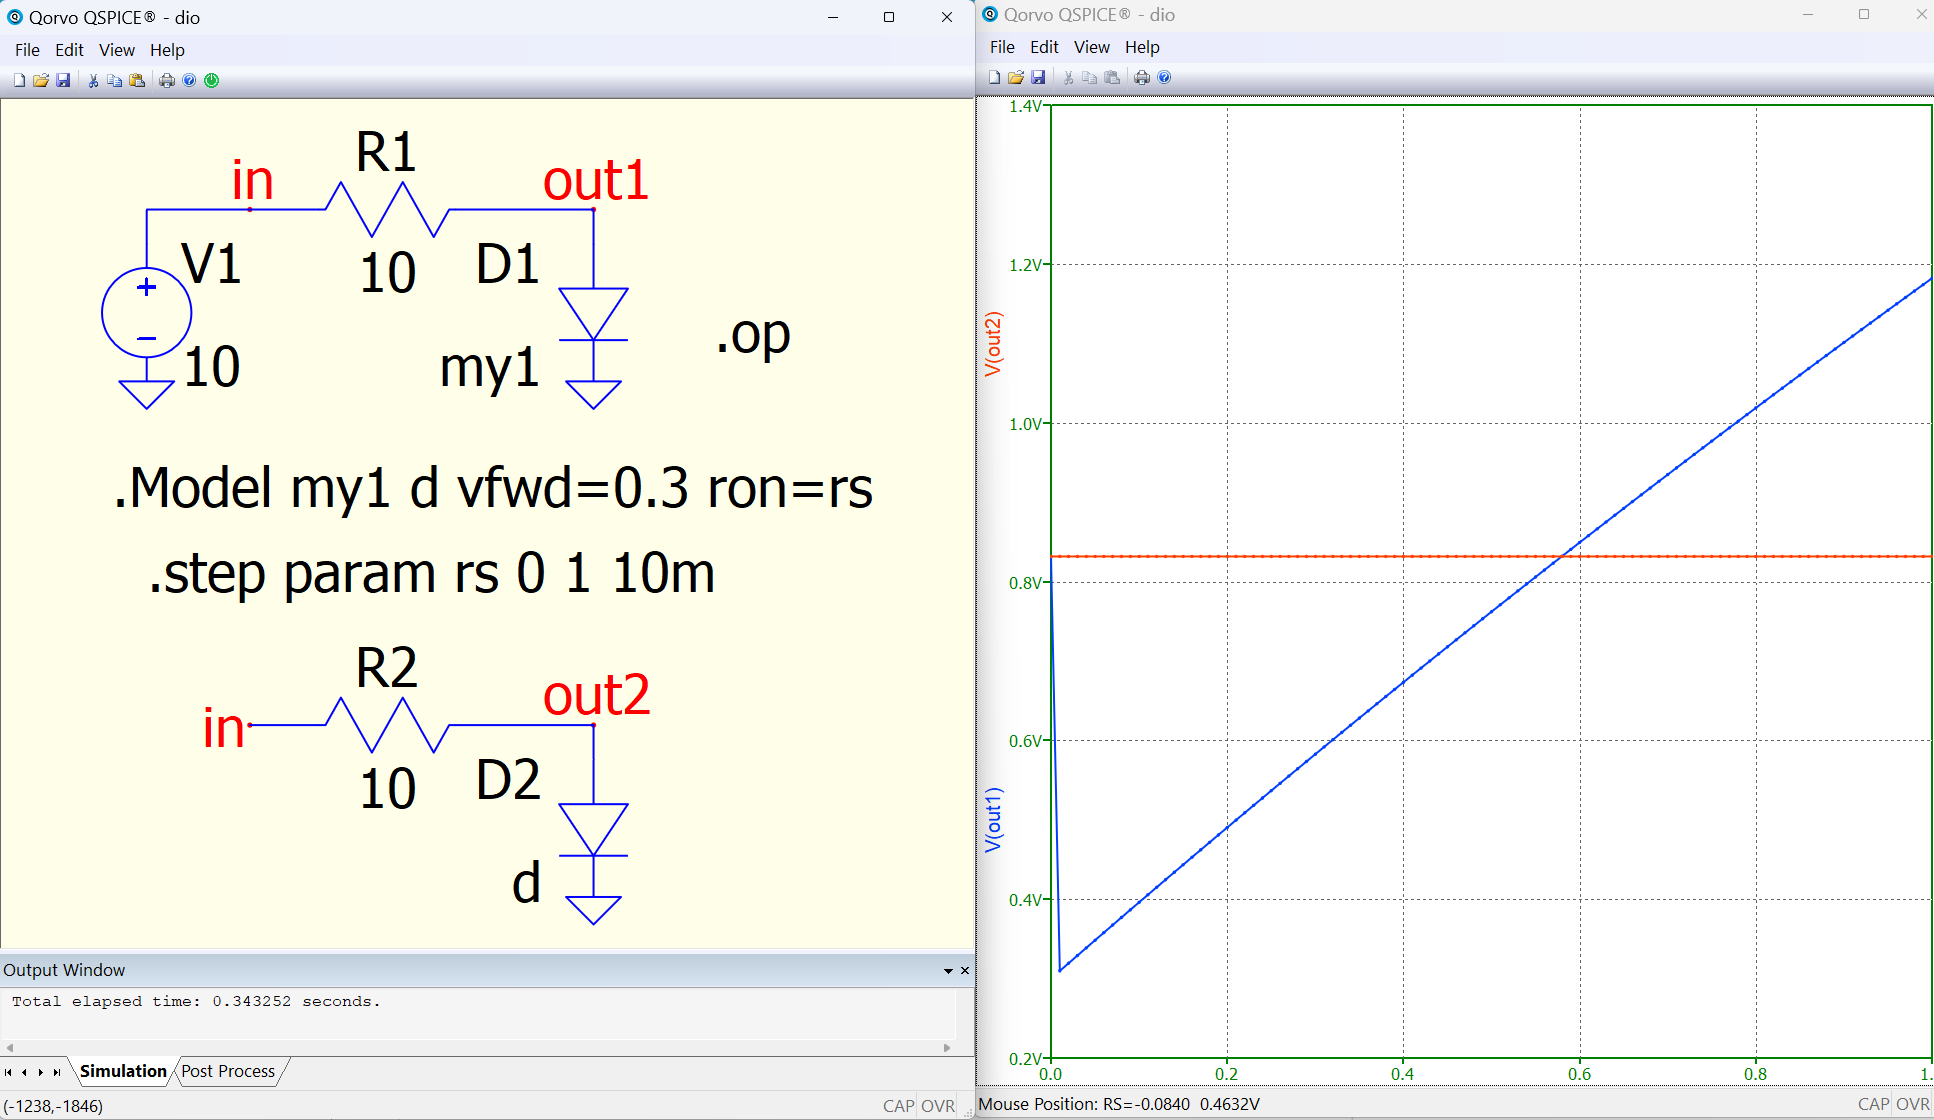Go to next output tab arrow
The height and width of the screenshot is (1120, 1934).
click(41, 1072)
